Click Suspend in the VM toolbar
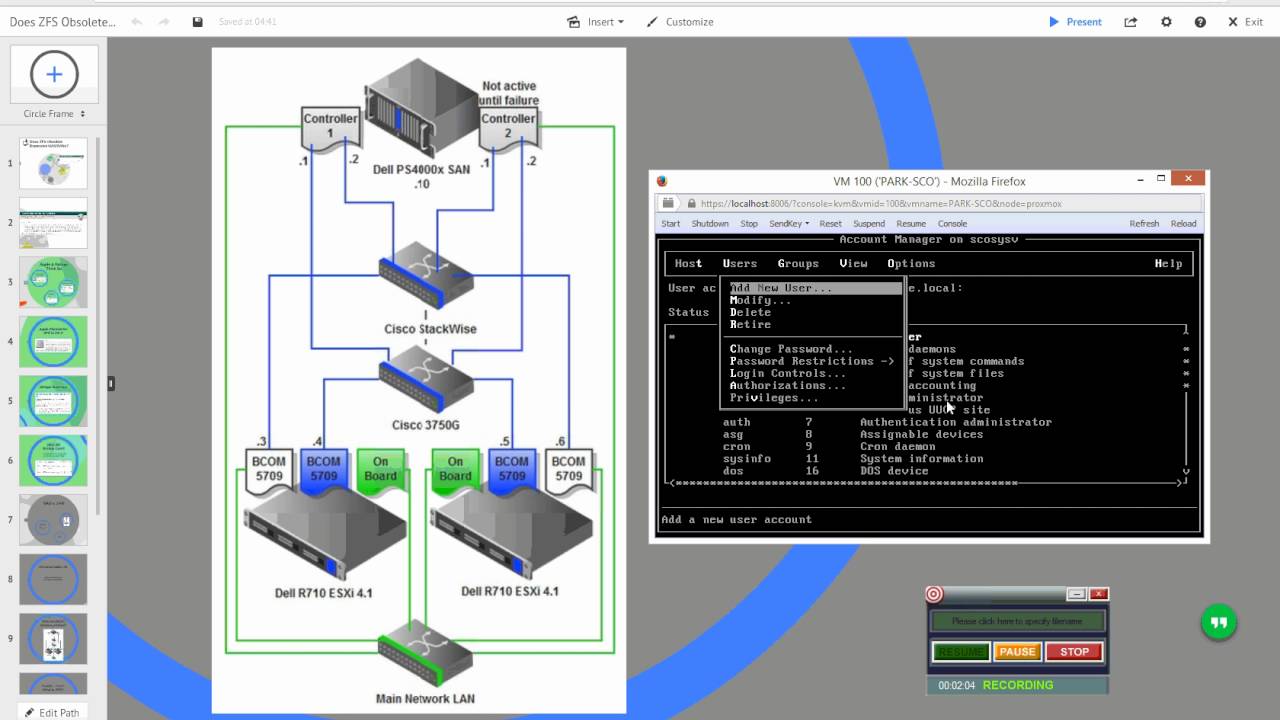The height and width of the screenshot is (720, 1280). coord(869,223)
